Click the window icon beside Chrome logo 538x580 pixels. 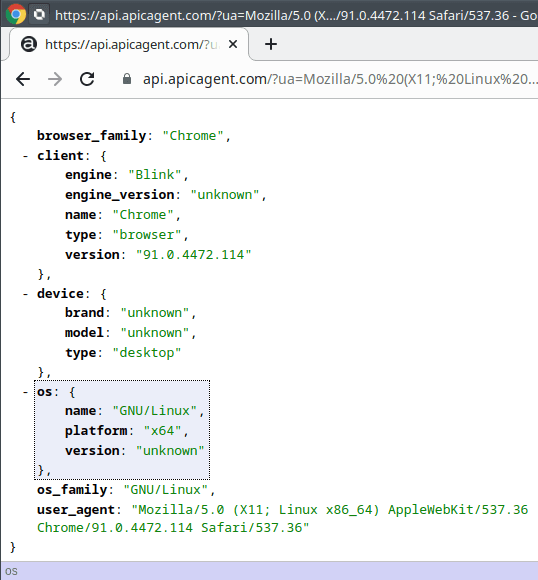pos(39,15)
